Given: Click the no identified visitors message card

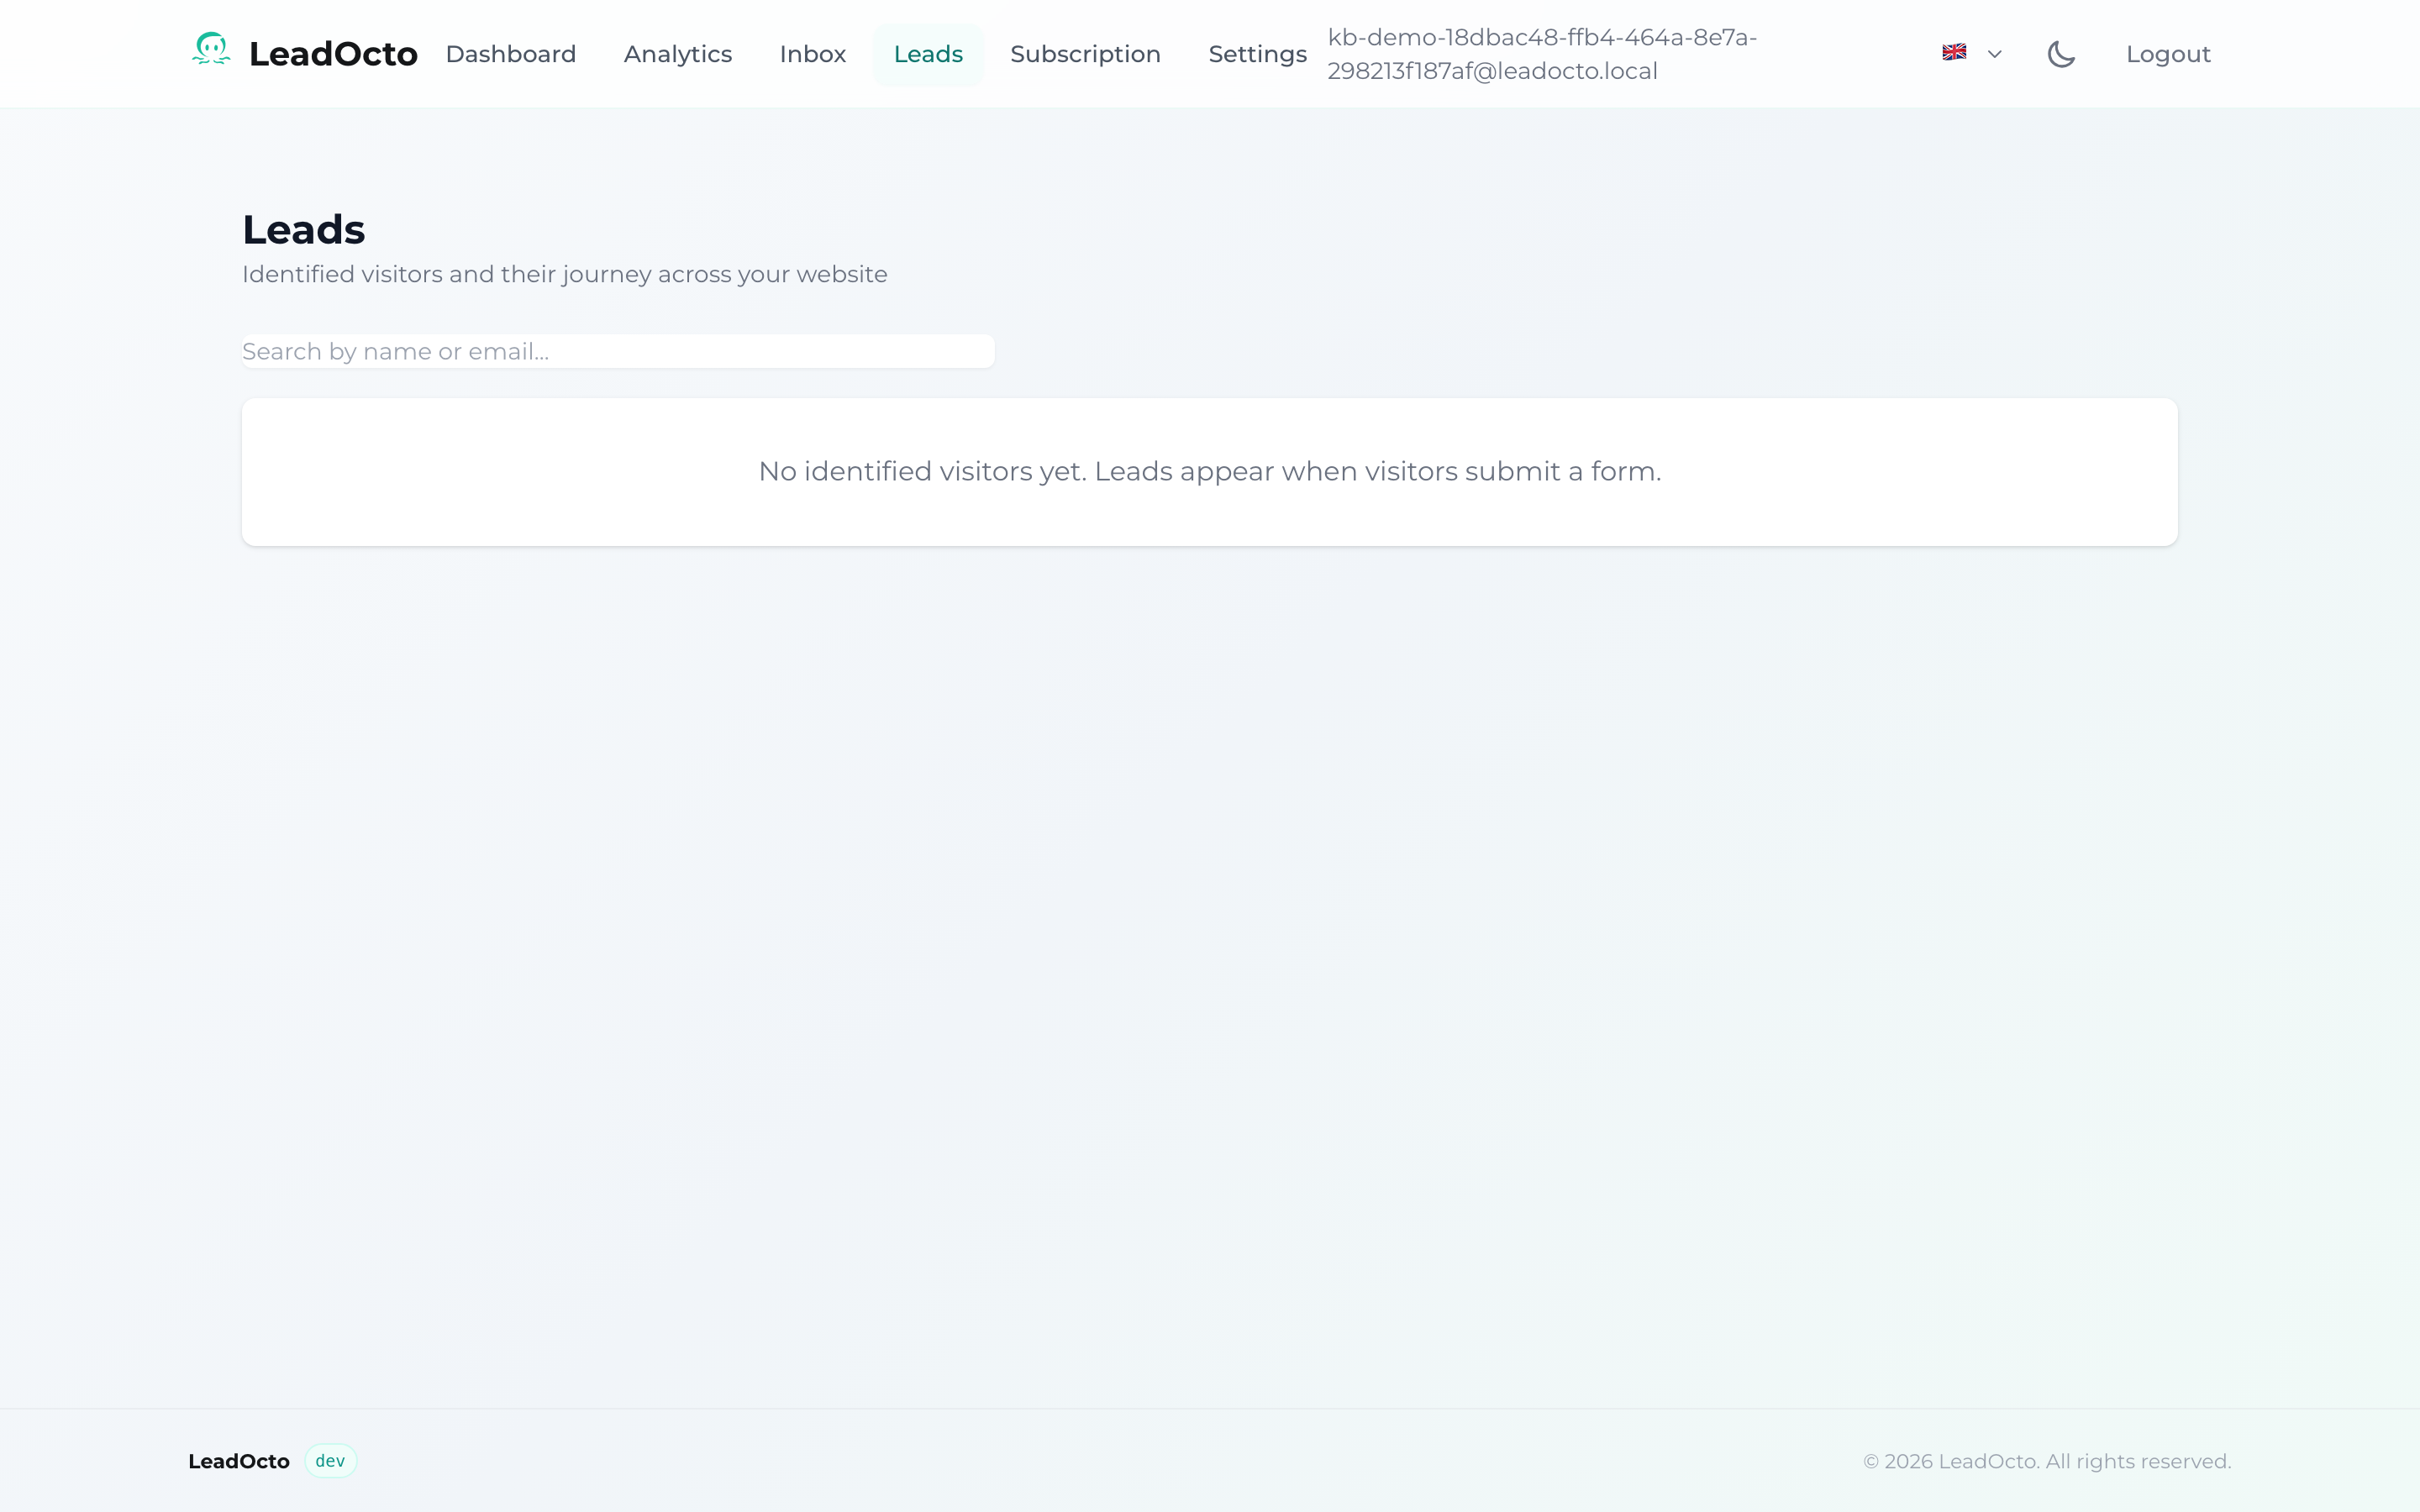Looking at the screenshot, I should pyautogui.click(x=1208, y=471).
